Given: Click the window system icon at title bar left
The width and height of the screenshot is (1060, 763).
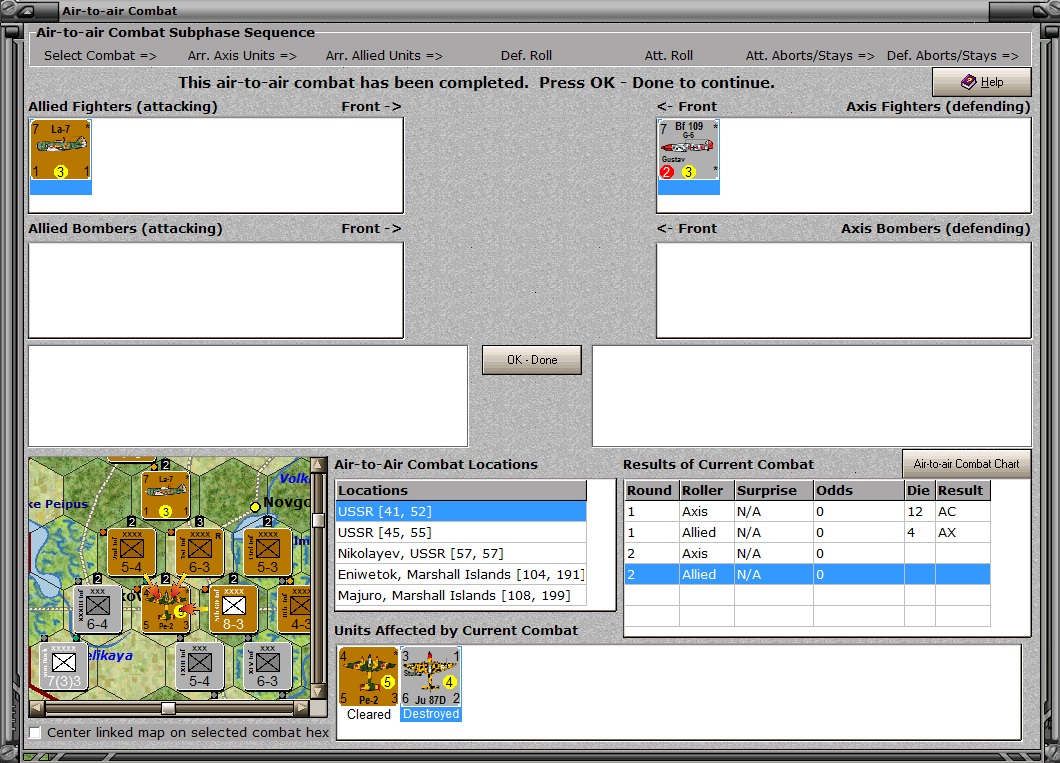Looking at the screenshot, I should tap(25, 11).
